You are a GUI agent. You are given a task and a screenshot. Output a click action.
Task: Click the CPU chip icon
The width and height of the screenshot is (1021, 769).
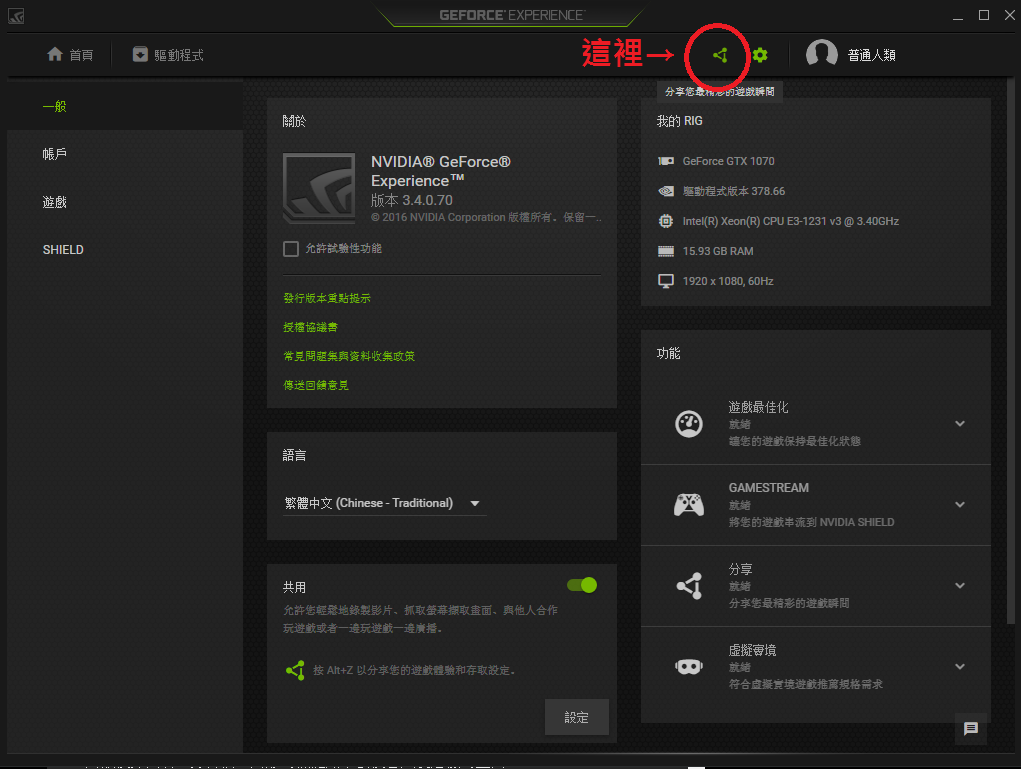click(665, 221)
